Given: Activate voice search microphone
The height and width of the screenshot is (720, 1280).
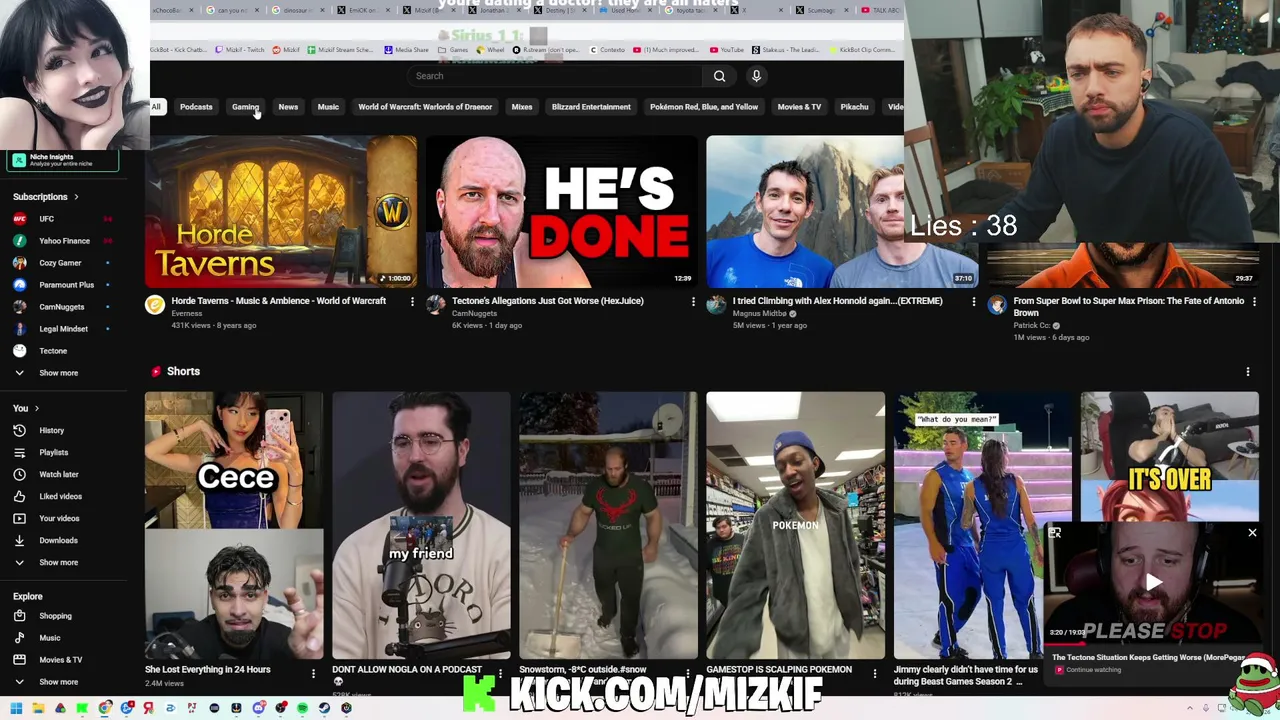Looking at the screenshot, I should click(756, 76).
